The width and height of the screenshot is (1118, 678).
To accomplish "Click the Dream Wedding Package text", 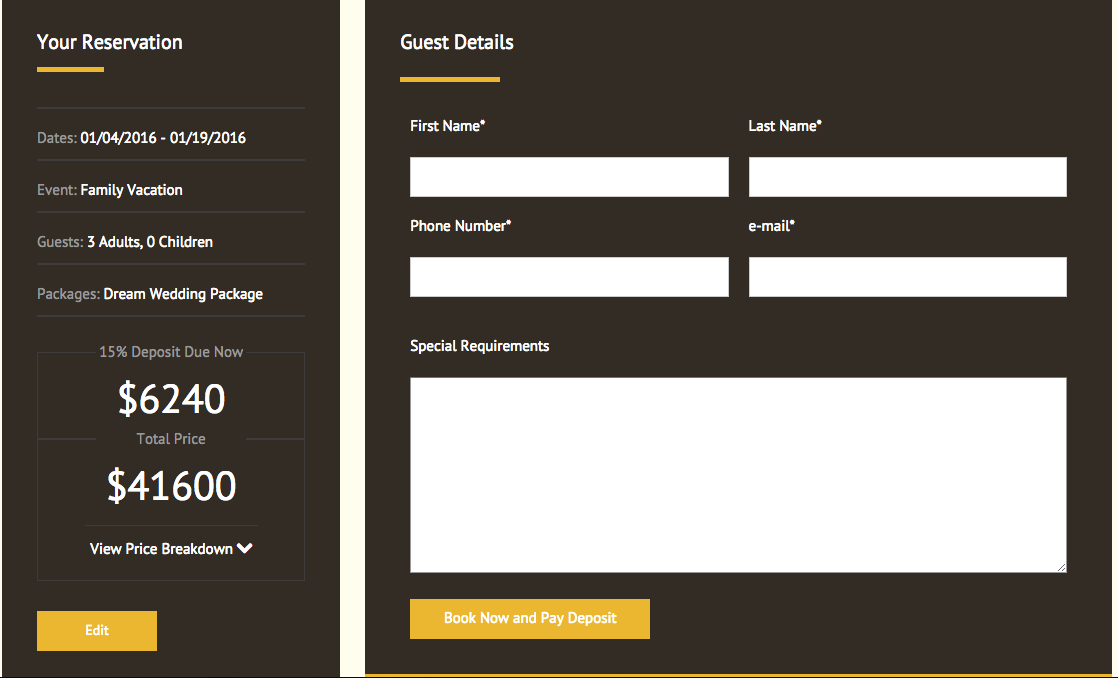I will [183, 294].
